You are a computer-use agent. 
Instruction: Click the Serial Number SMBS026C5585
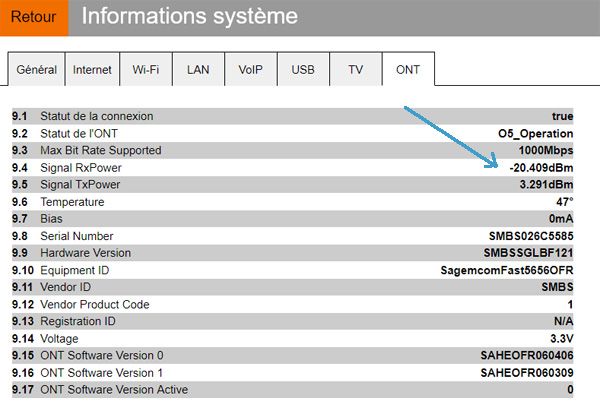[x=530, y=236]
